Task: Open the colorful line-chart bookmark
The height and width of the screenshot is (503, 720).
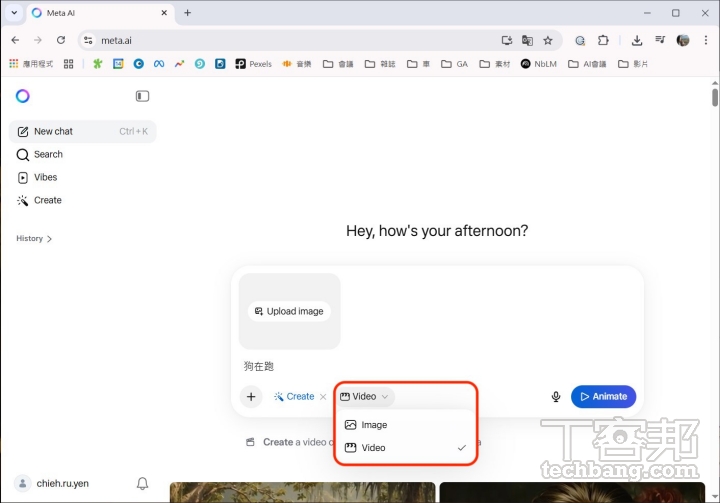Action: click(x=179, y=64)
